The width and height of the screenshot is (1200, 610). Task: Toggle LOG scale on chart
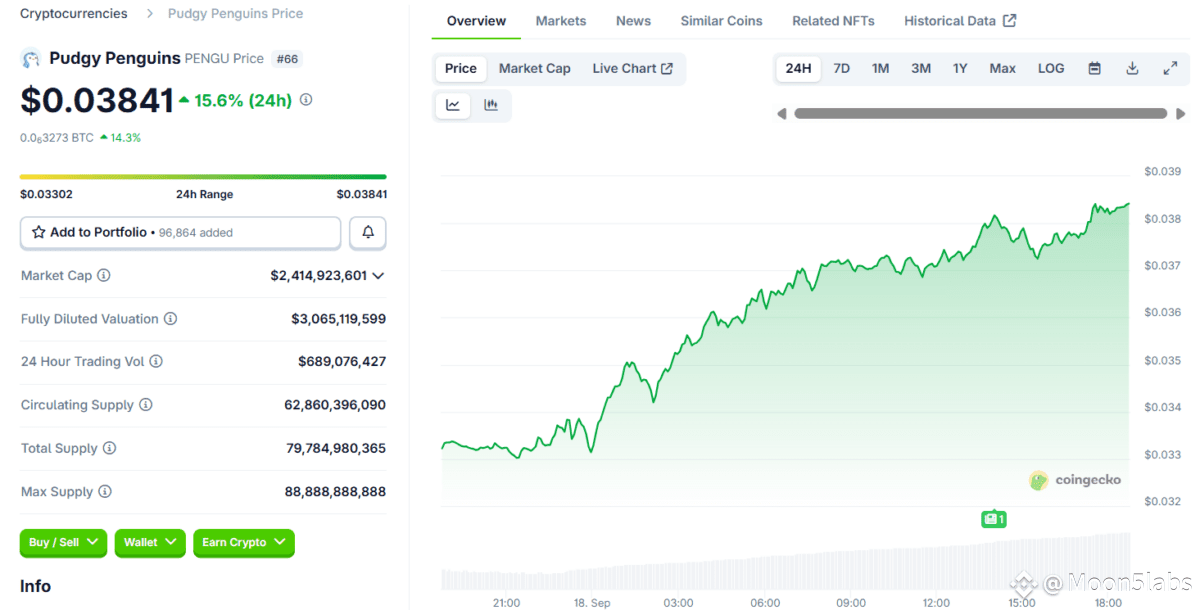(x=1051, y=69)
